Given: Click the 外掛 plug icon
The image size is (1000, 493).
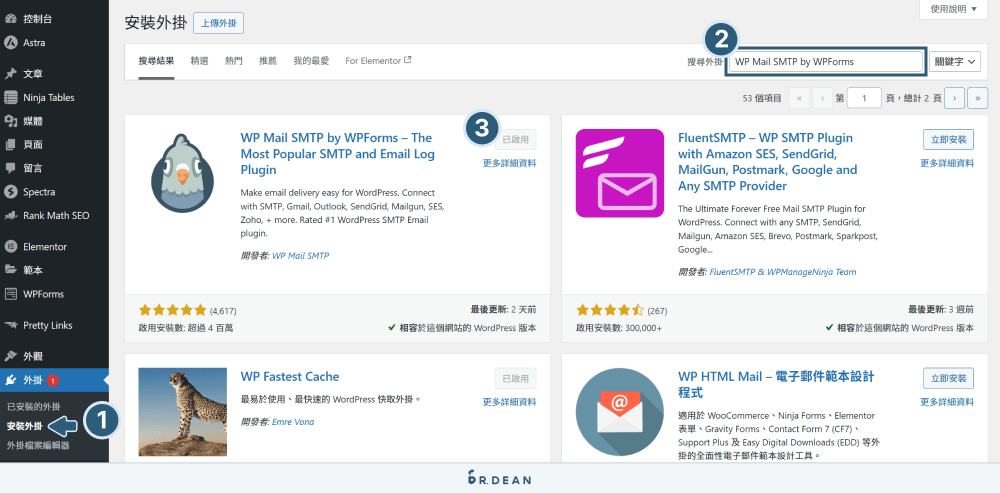Looking at the screenshot, I should coord(10,381).
